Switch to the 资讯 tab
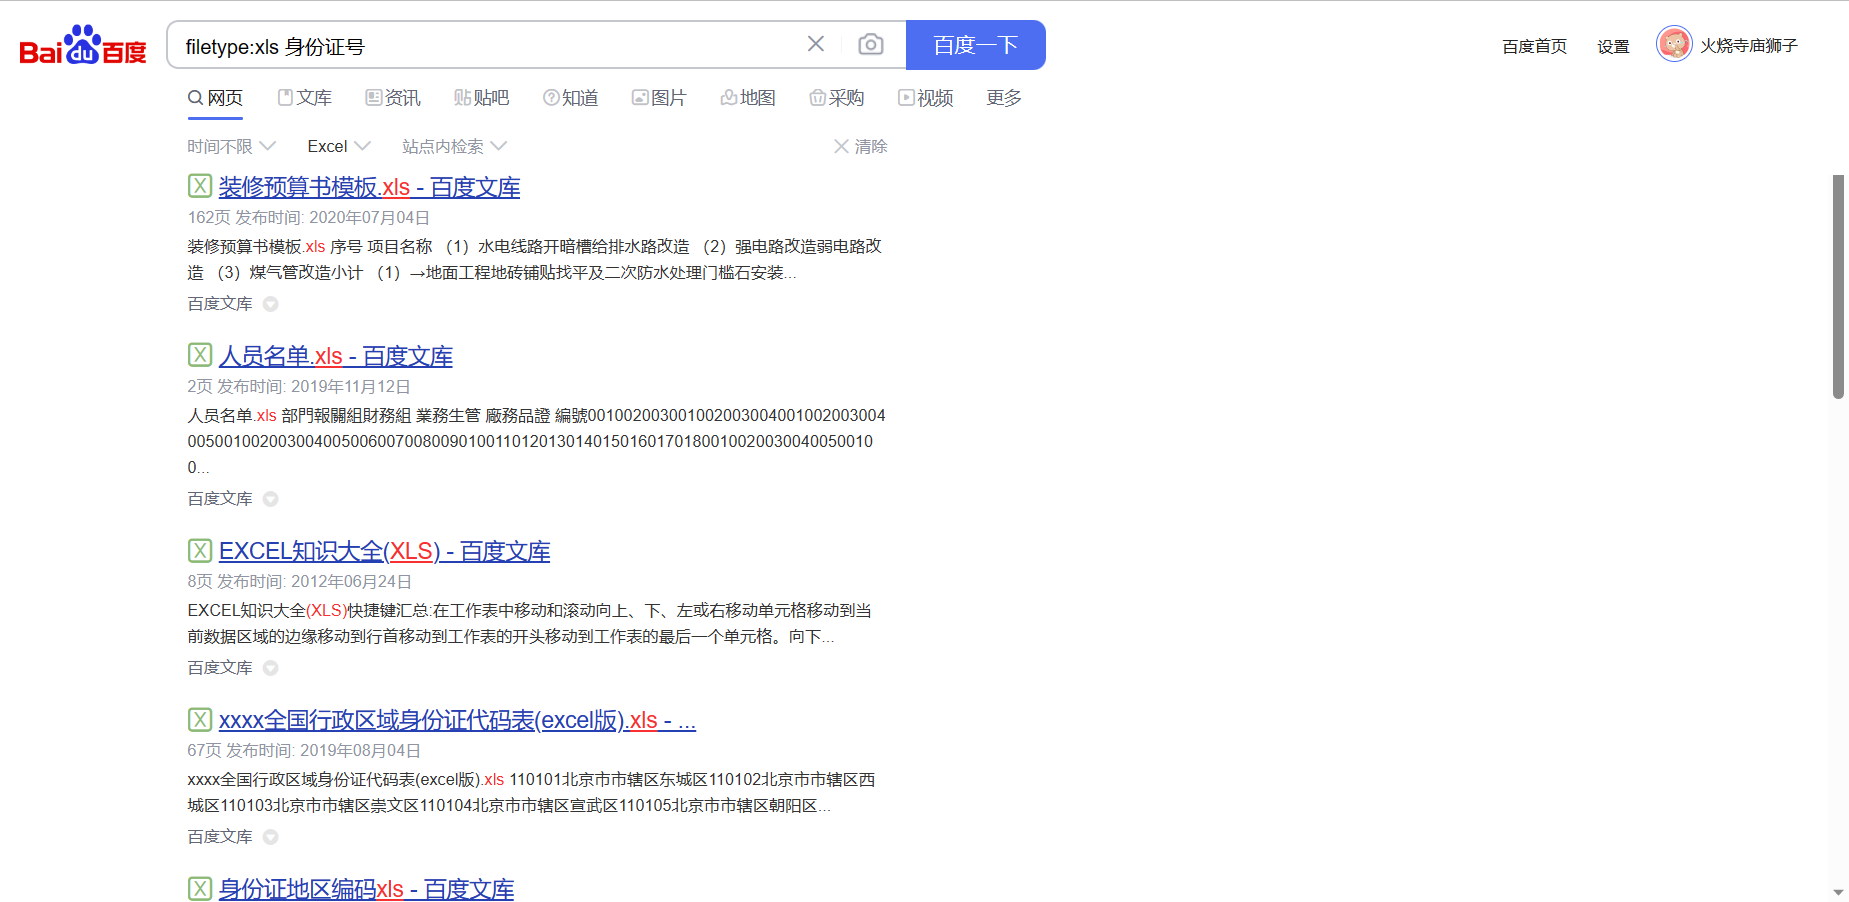Viewport: 1849px width, 902px height. click(393, 98)
